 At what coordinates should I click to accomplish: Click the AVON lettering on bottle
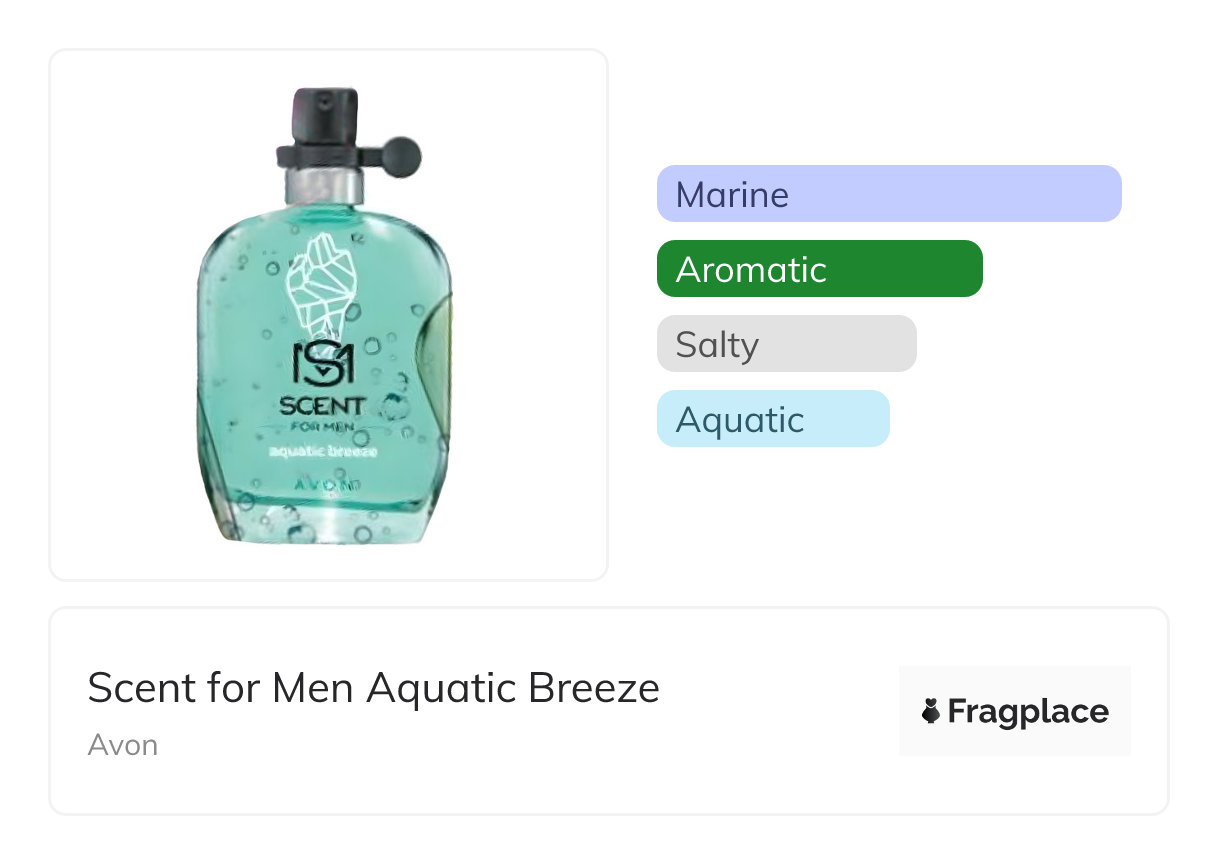324,484
